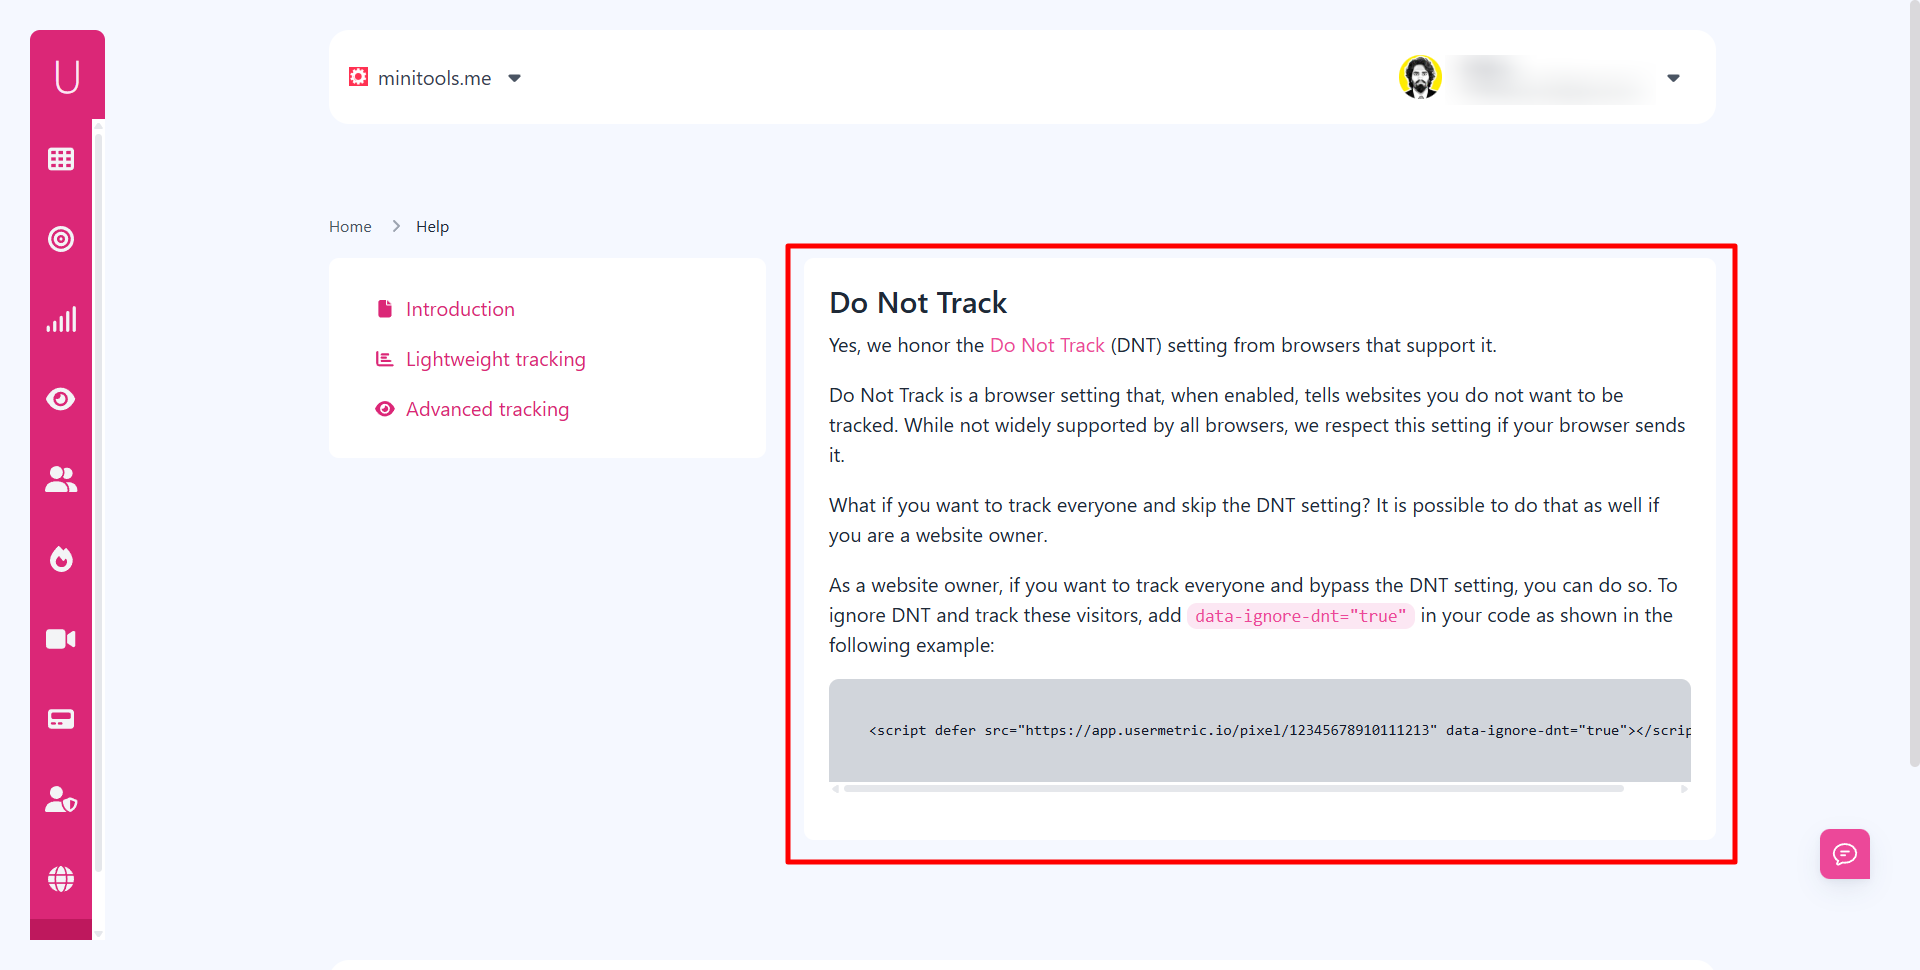Select the goals target icon in sidebar
The height and width of the screenshot is (970, 1920).
61,239
